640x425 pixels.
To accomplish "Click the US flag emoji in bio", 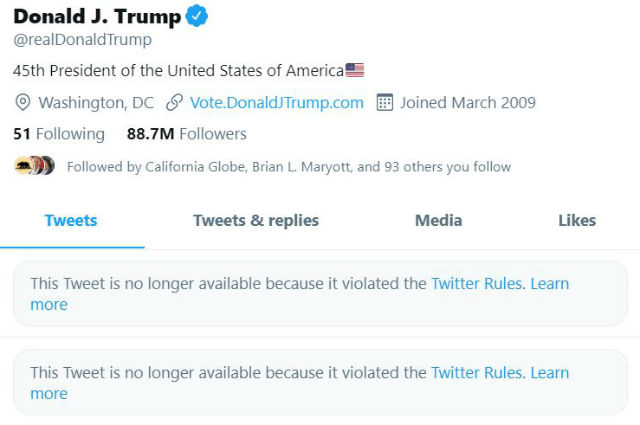I will 355,71.
